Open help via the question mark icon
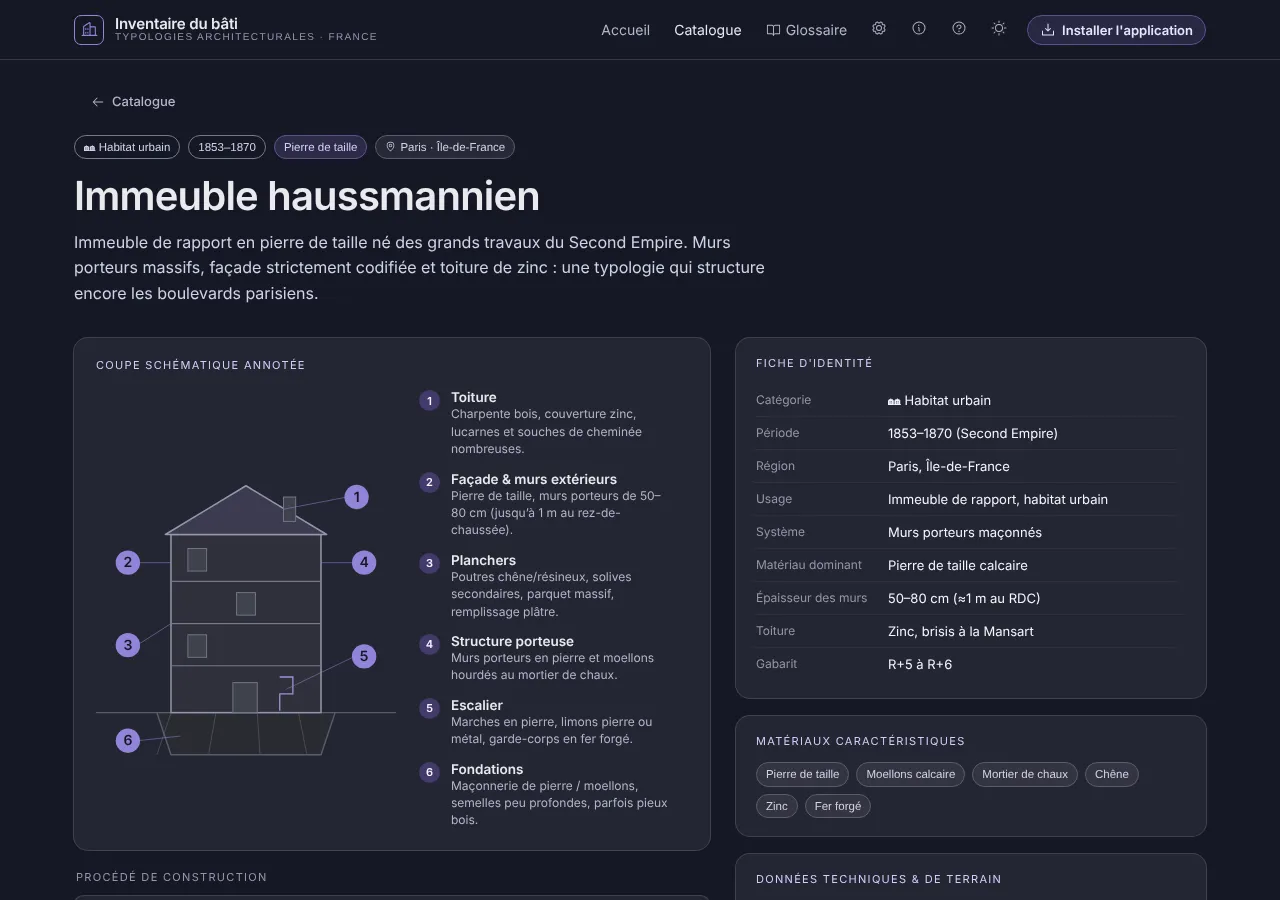The image size is (1280, 900). click(x=959, y=29)
